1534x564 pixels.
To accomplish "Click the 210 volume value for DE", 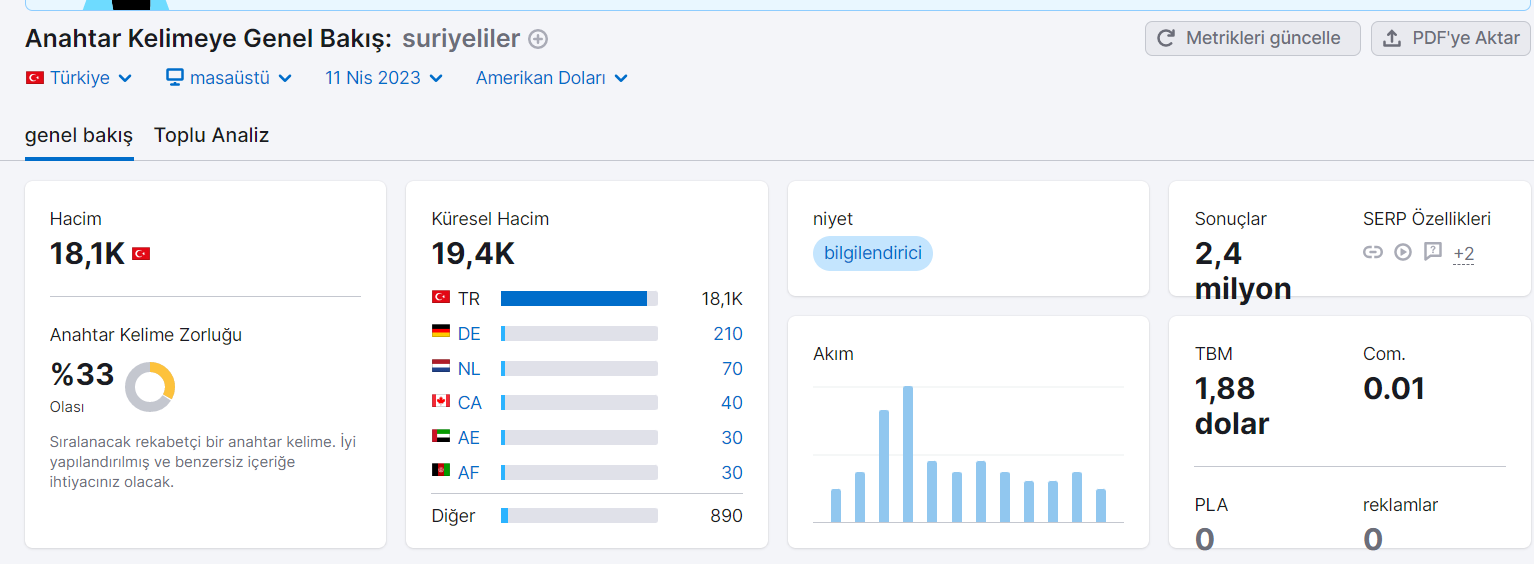I will click(728, 334).
